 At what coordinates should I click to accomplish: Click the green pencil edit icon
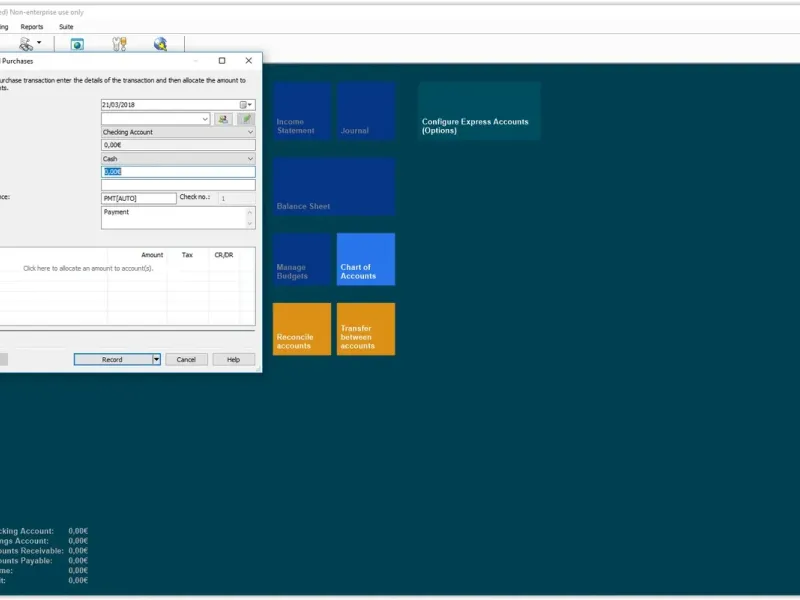(x=246, y=119)
